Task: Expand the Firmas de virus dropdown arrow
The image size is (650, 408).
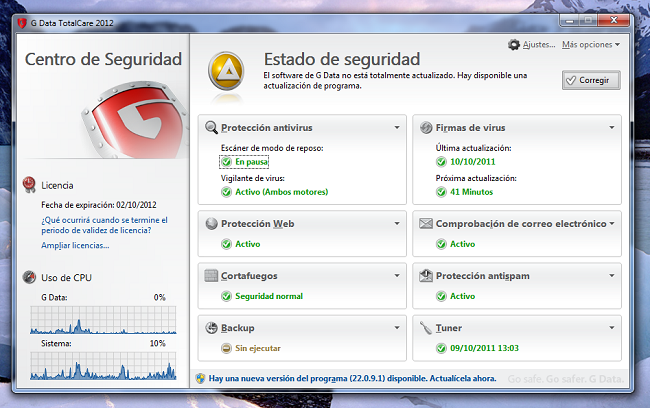Action: (611, 127)
